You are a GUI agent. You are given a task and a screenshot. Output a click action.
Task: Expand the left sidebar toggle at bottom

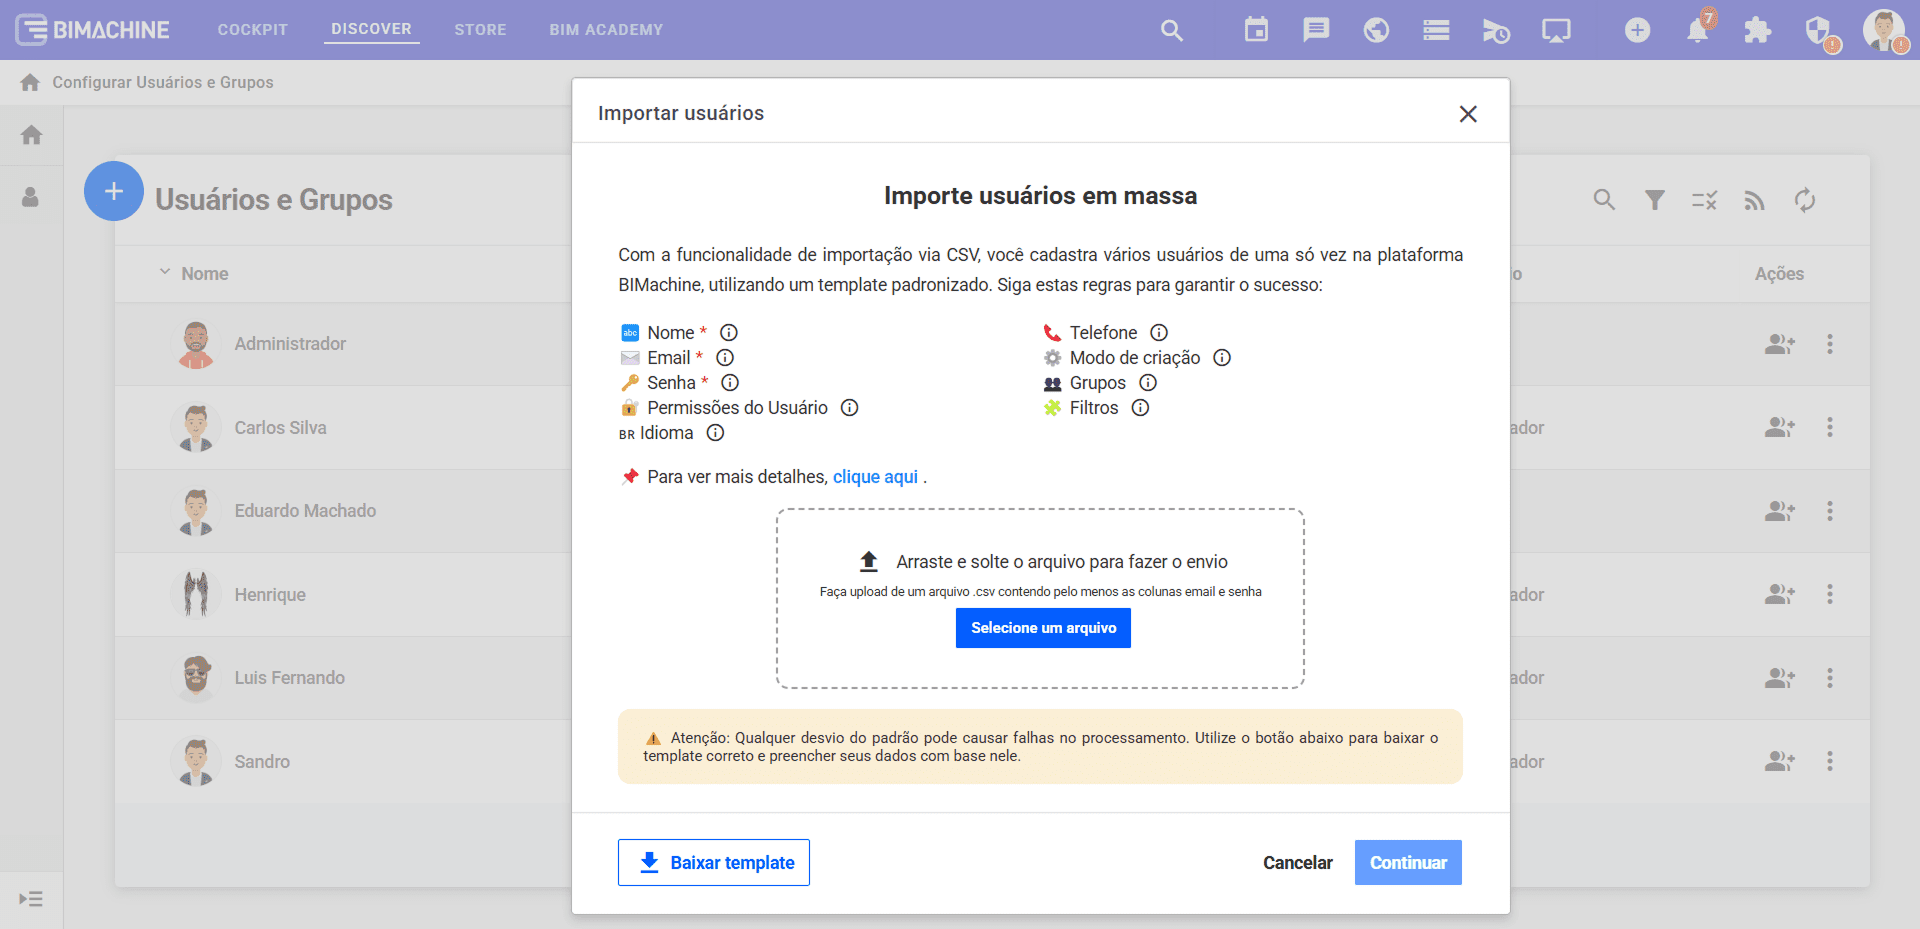click(31, 899)
